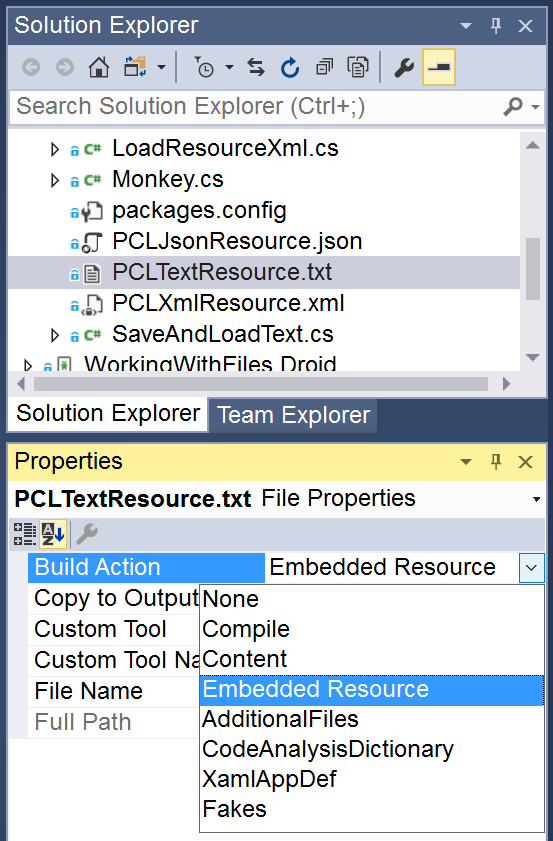Switch to the Team Explorer tab

click(293, 415)
